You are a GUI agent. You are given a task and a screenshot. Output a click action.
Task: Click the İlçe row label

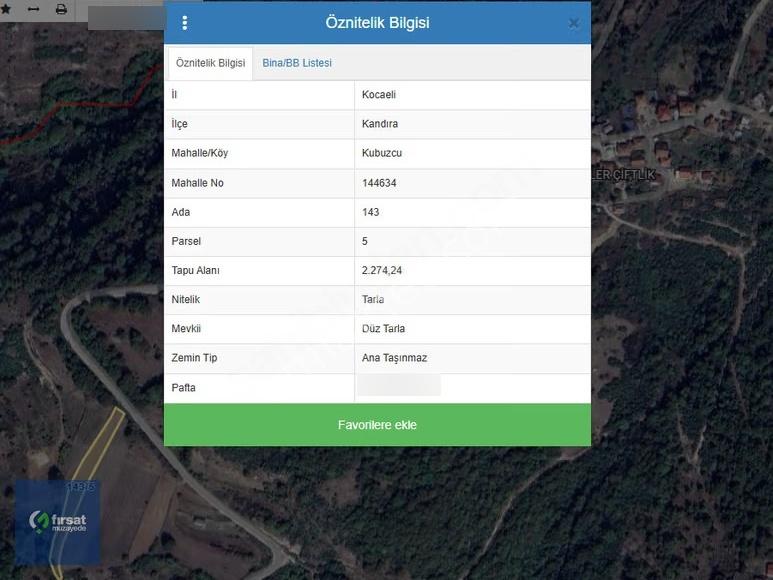(x=179, y=124)
